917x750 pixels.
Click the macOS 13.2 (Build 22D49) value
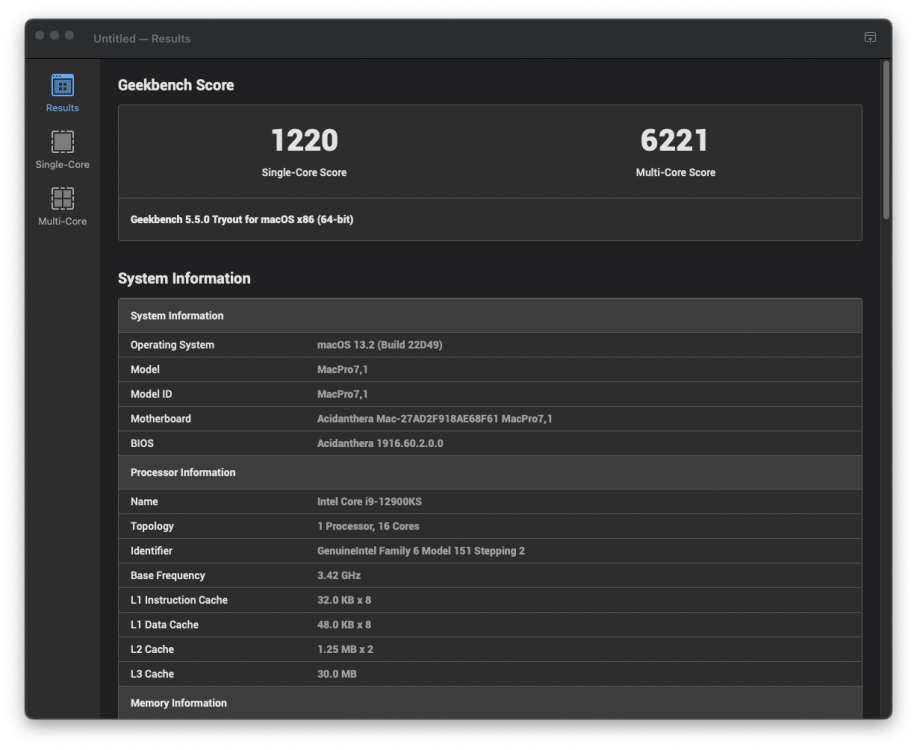380,345
